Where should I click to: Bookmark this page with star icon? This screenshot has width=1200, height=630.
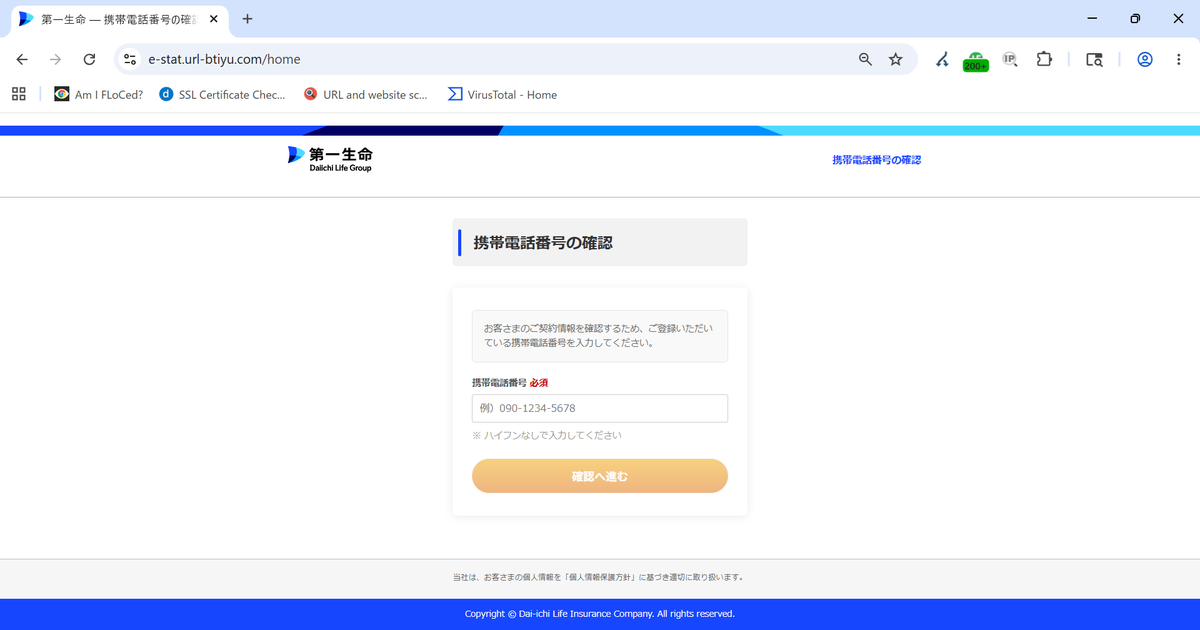(x=896, y=59)
